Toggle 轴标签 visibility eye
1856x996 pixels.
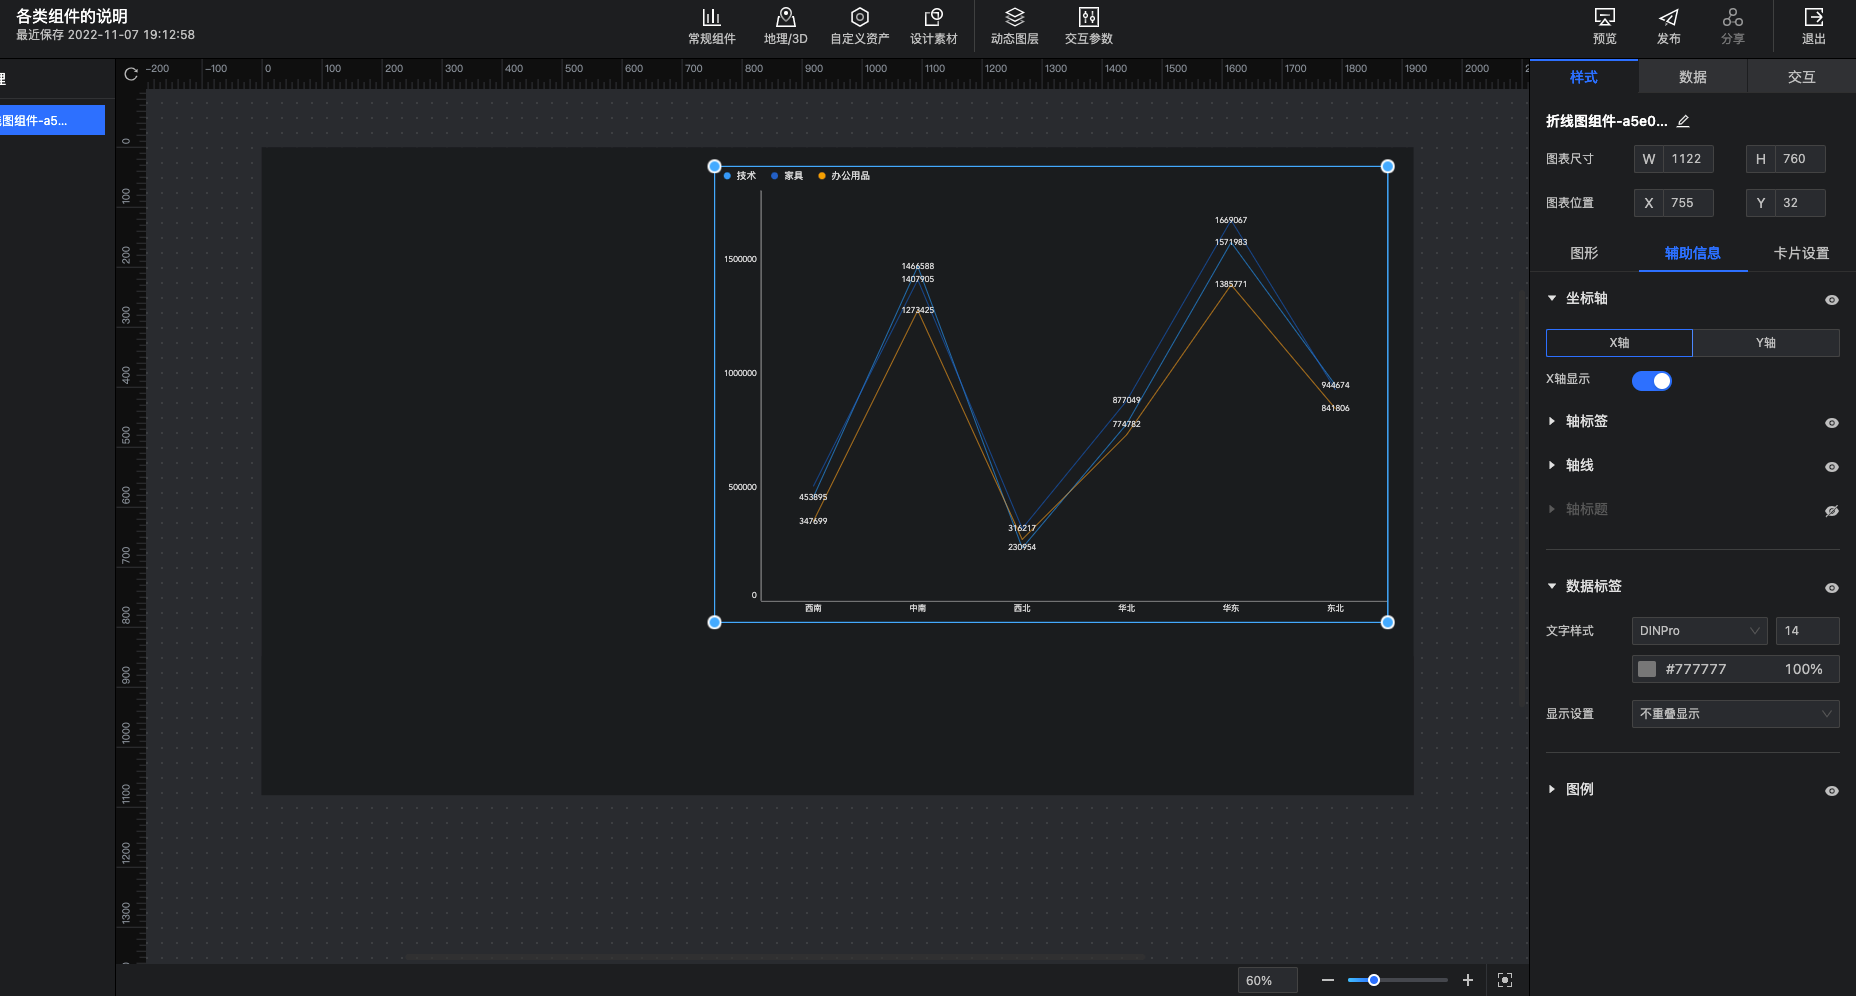tap(1831, 423)
